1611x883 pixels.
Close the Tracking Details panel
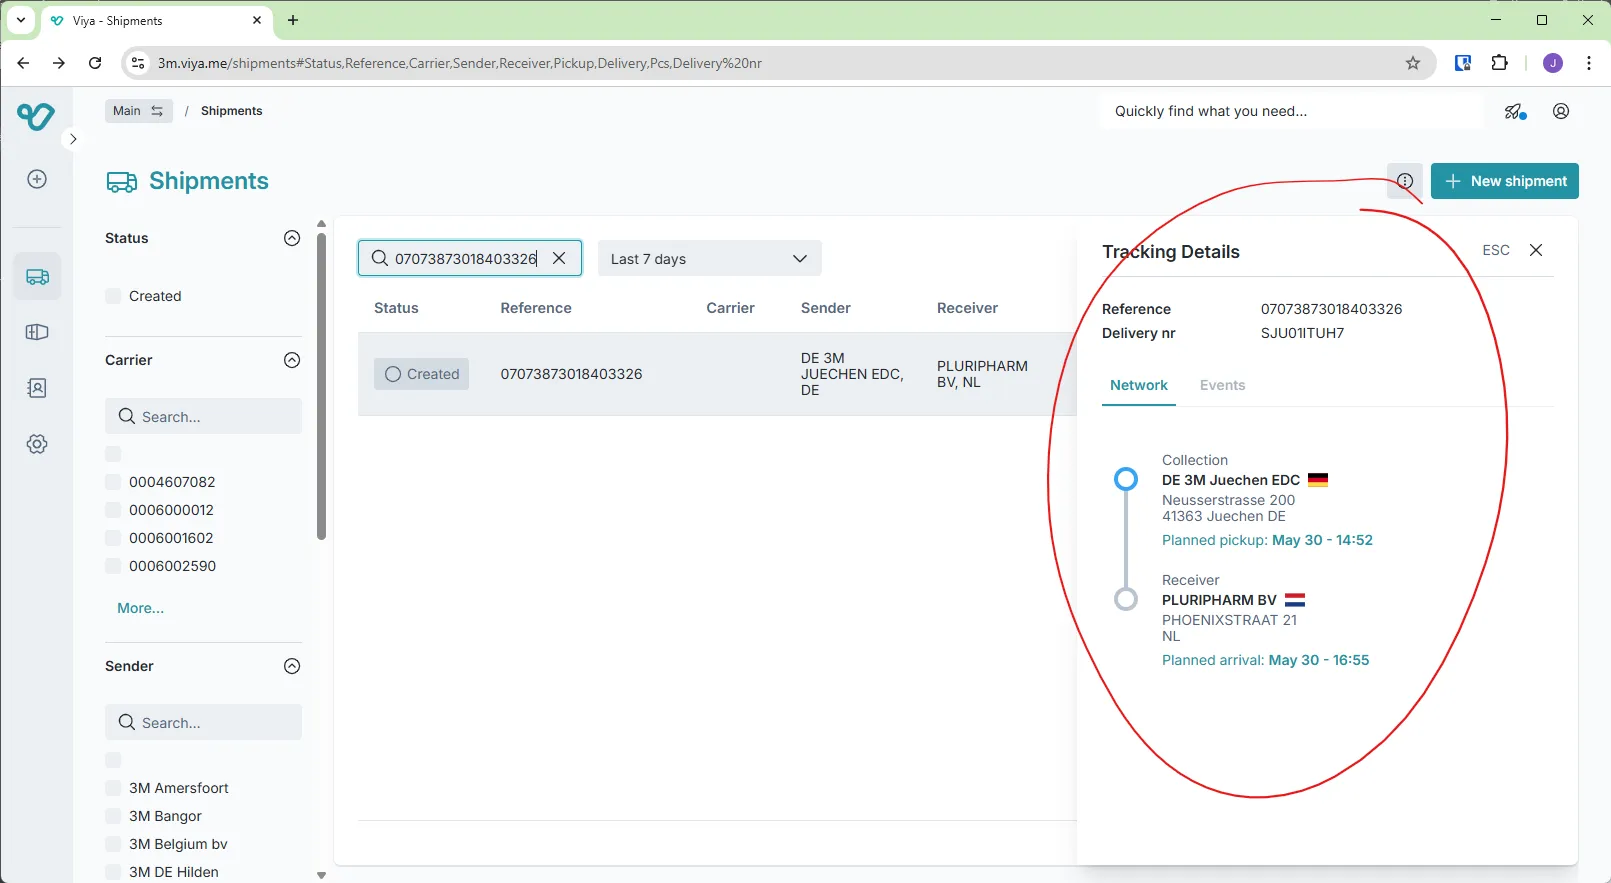click(1536, 250)
